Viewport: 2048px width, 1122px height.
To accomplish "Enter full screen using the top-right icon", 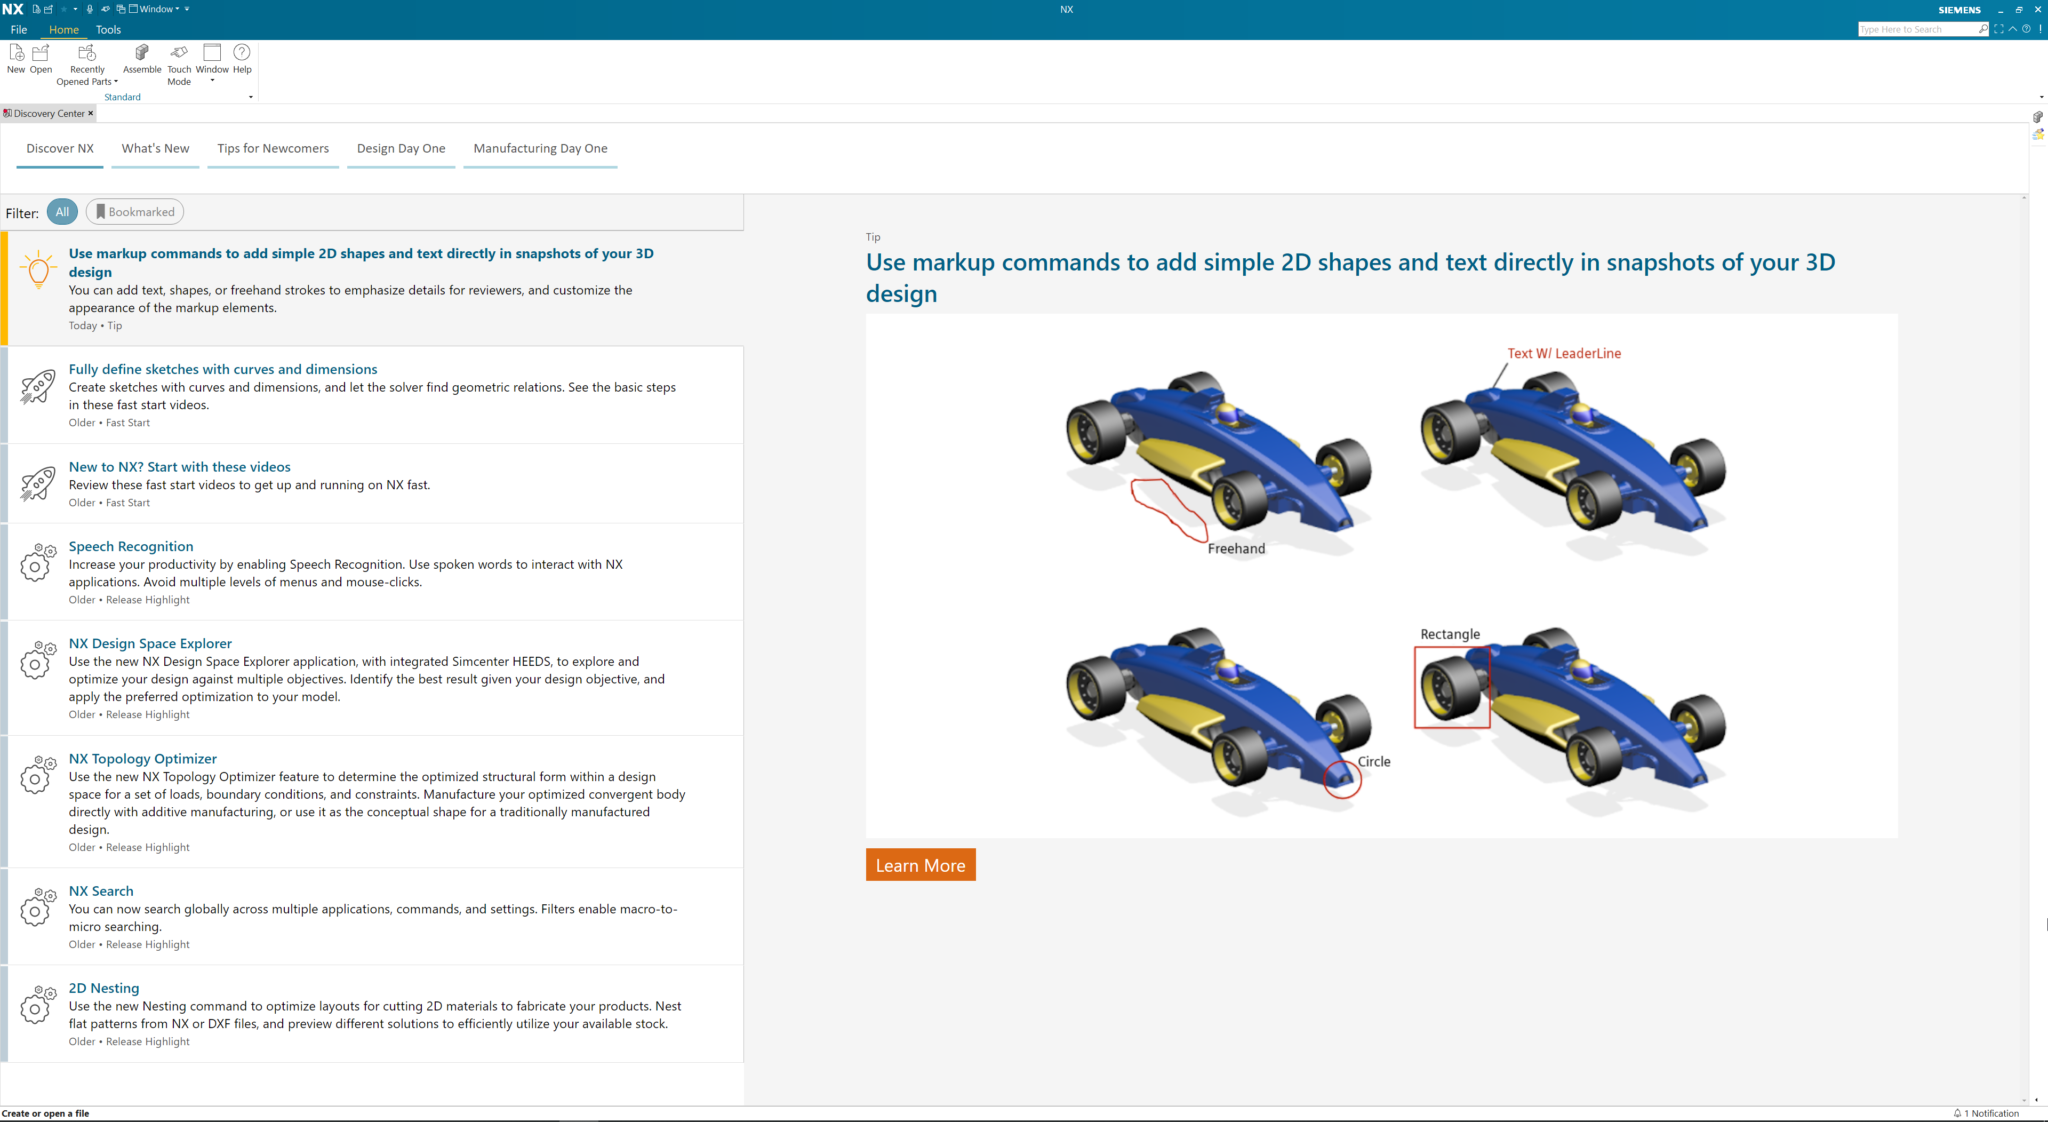I will pyautogui.click(x=1998, y=29).
